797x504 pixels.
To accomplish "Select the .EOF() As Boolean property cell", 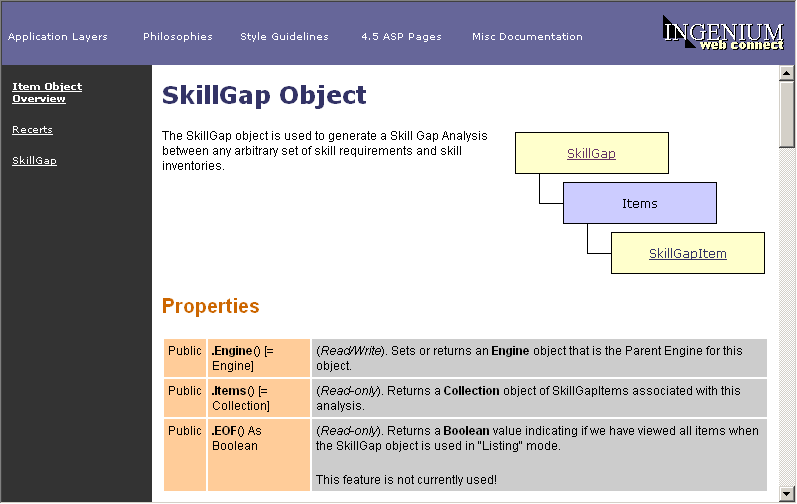I will 258,454.
